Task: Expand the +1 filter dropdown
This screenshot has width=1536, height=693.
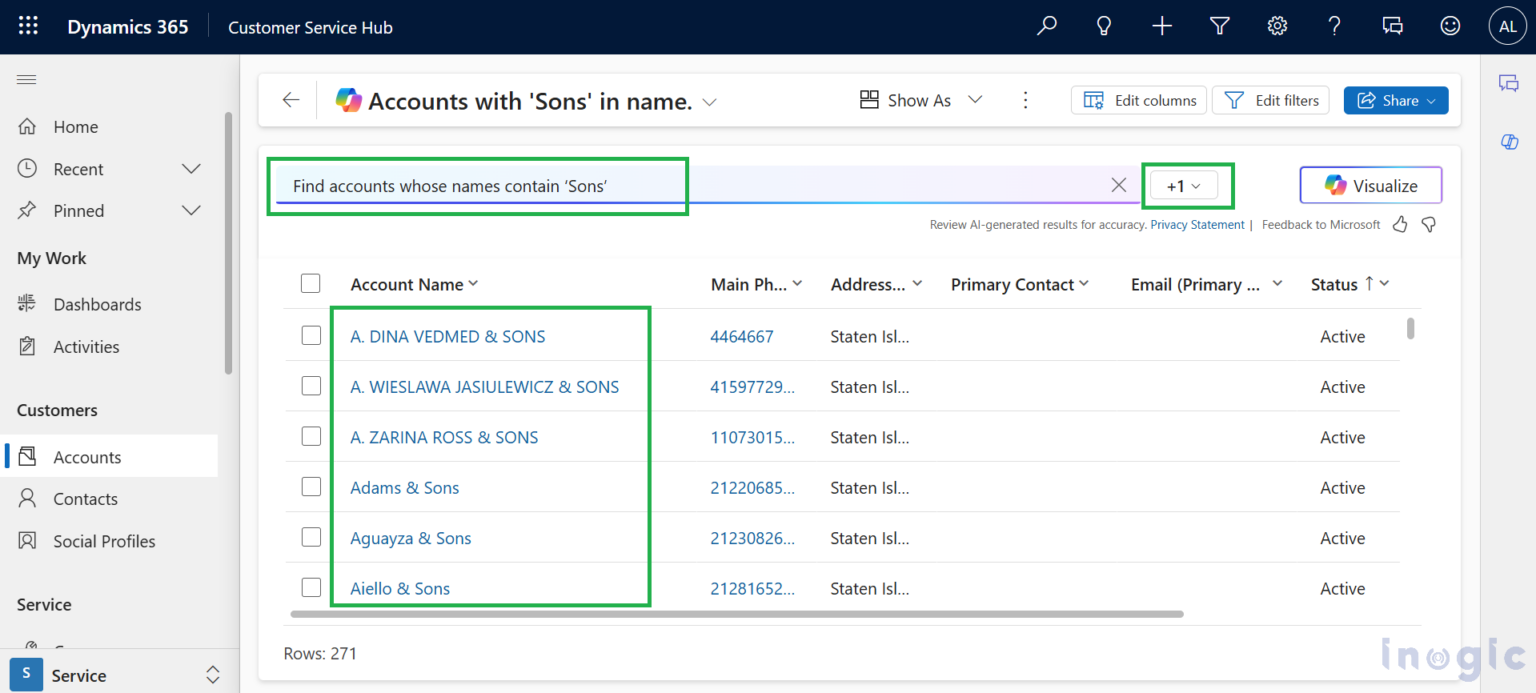Action: (1186, 185)
